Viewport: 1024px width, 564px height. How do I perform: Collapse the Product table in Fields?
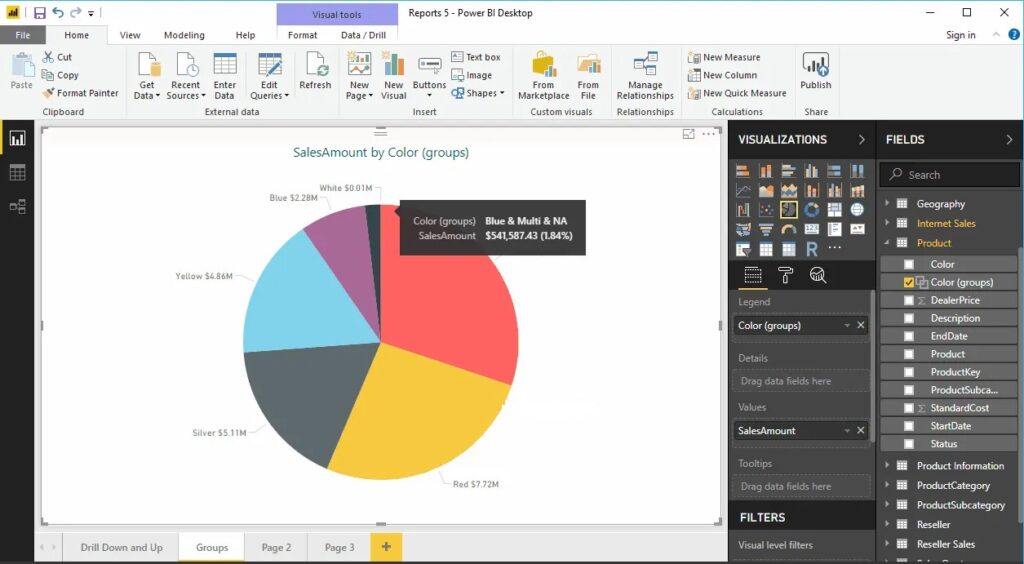coord(888,243)
